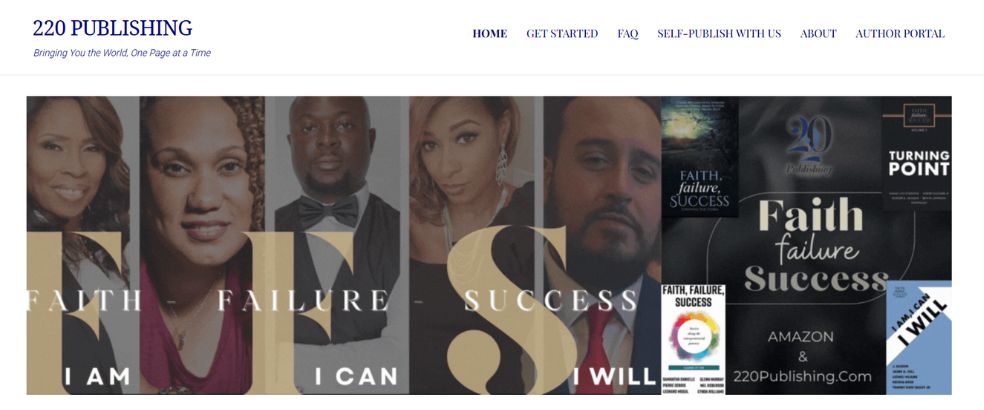Viewport: 984px width, 410px height.
Task: Open the FAQ page
Action: tap(628, 34)
